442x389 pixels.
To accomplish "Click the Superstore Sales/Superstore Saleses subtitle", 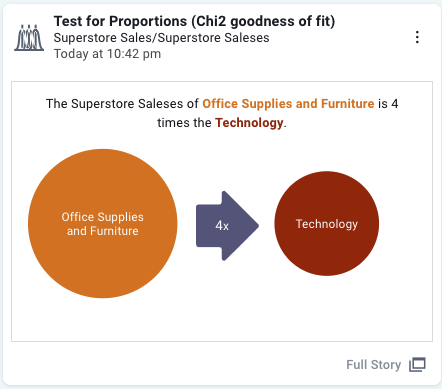I will coord(161,38).
